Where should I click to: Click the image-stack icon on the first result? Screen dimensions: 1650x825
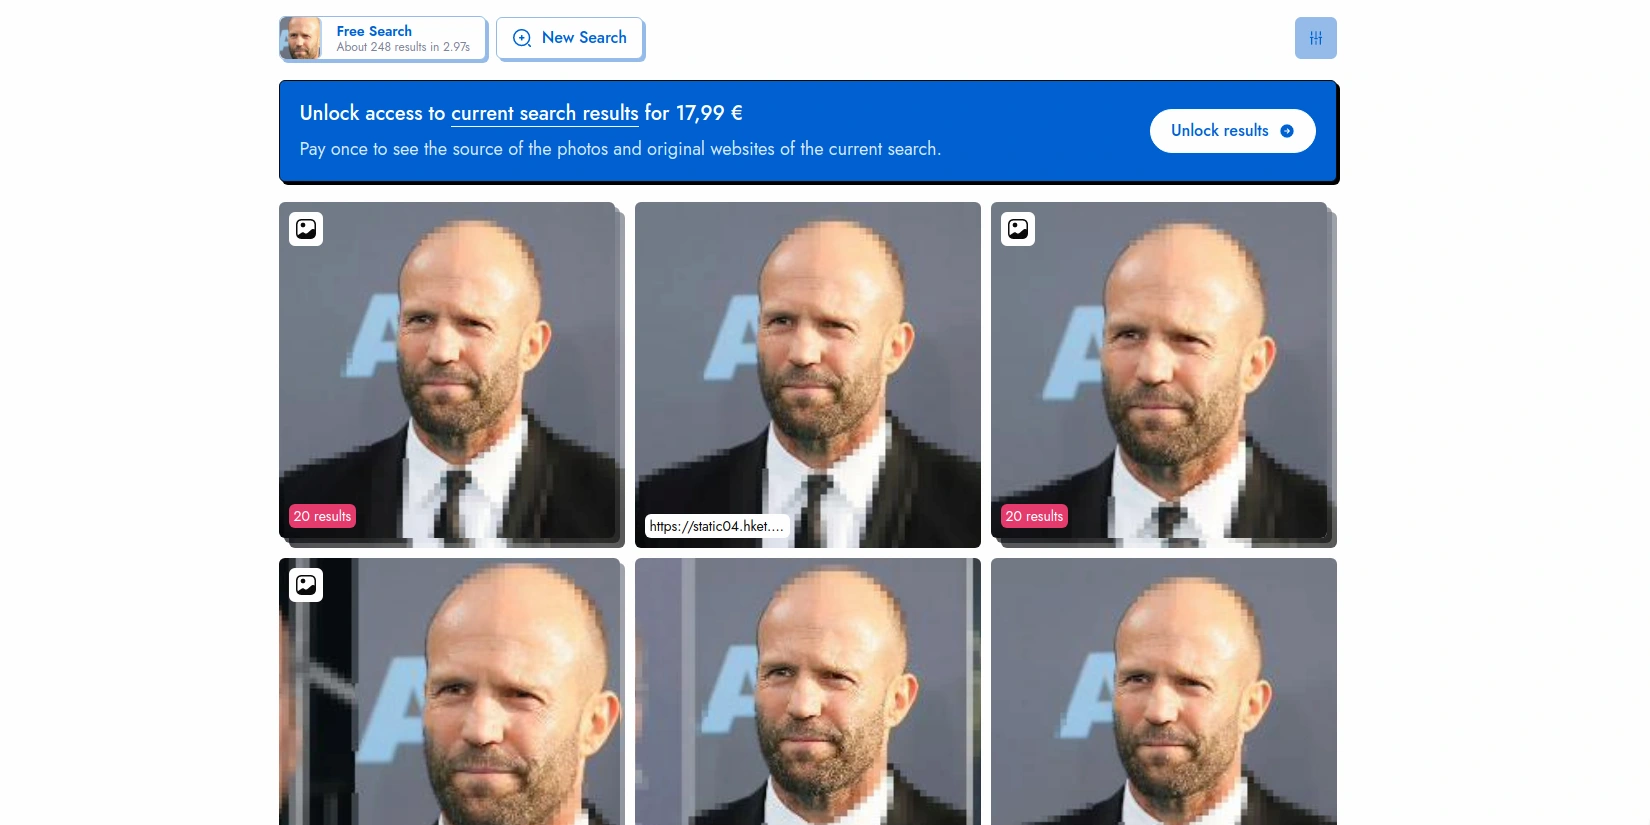click(x=306, y=229)
